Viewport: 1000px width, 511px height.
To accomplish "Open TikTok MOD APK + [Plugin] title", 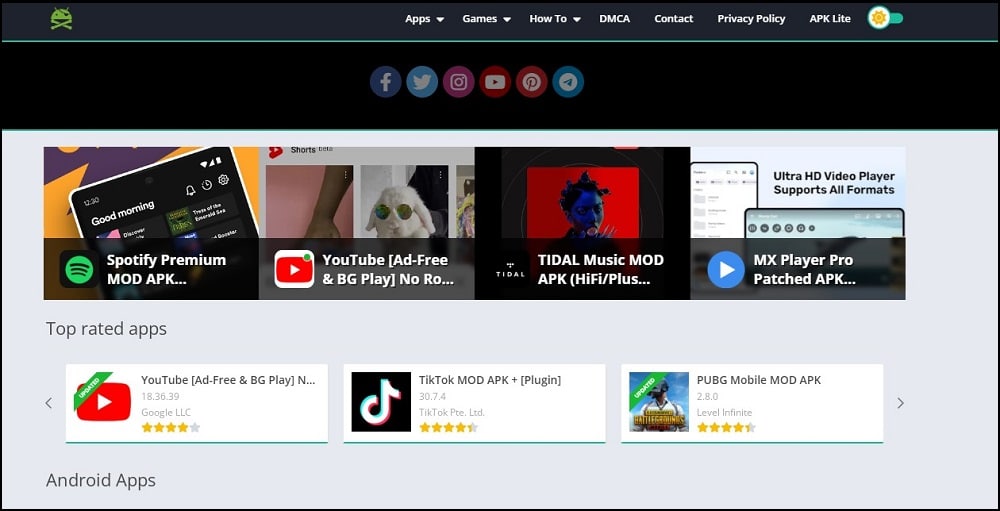I will point(490,380).
